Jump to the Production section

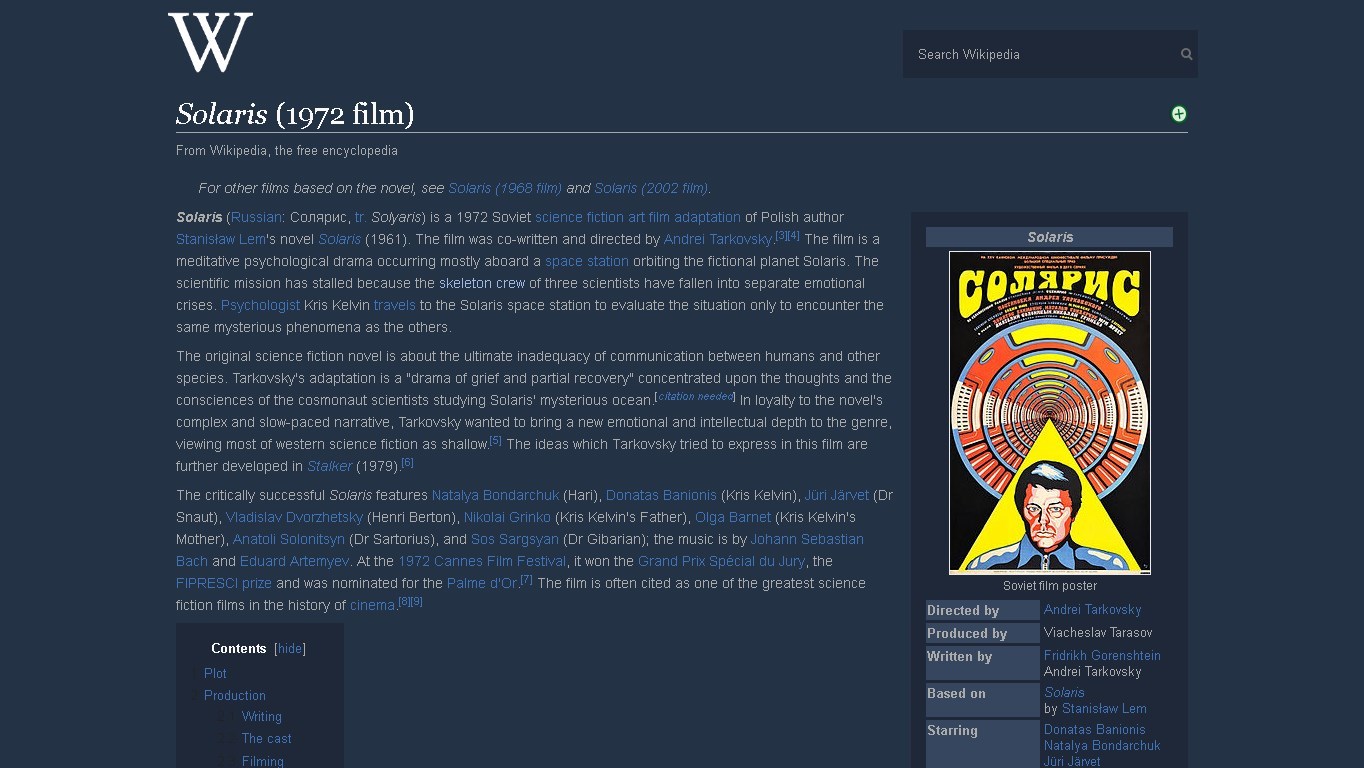click(235, 696)
